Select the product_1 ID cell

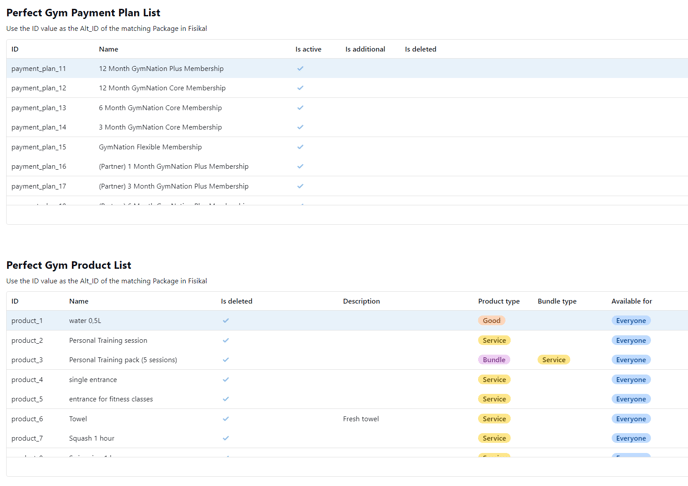[27, 321]
